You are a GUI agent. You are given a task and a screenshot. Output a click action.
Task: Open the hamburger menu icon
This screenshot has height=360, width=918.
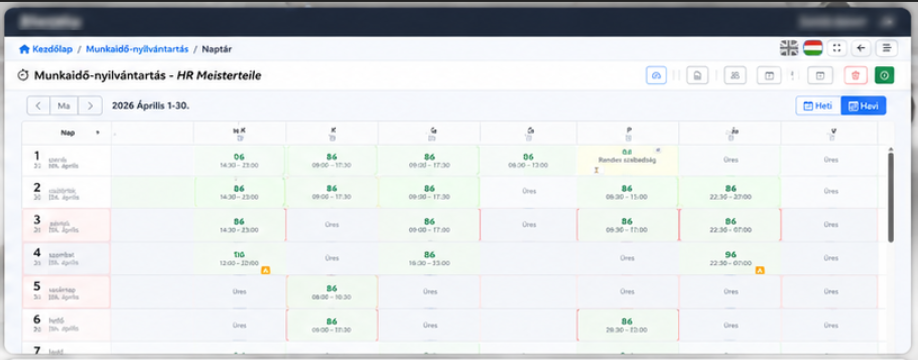(886, 48)
